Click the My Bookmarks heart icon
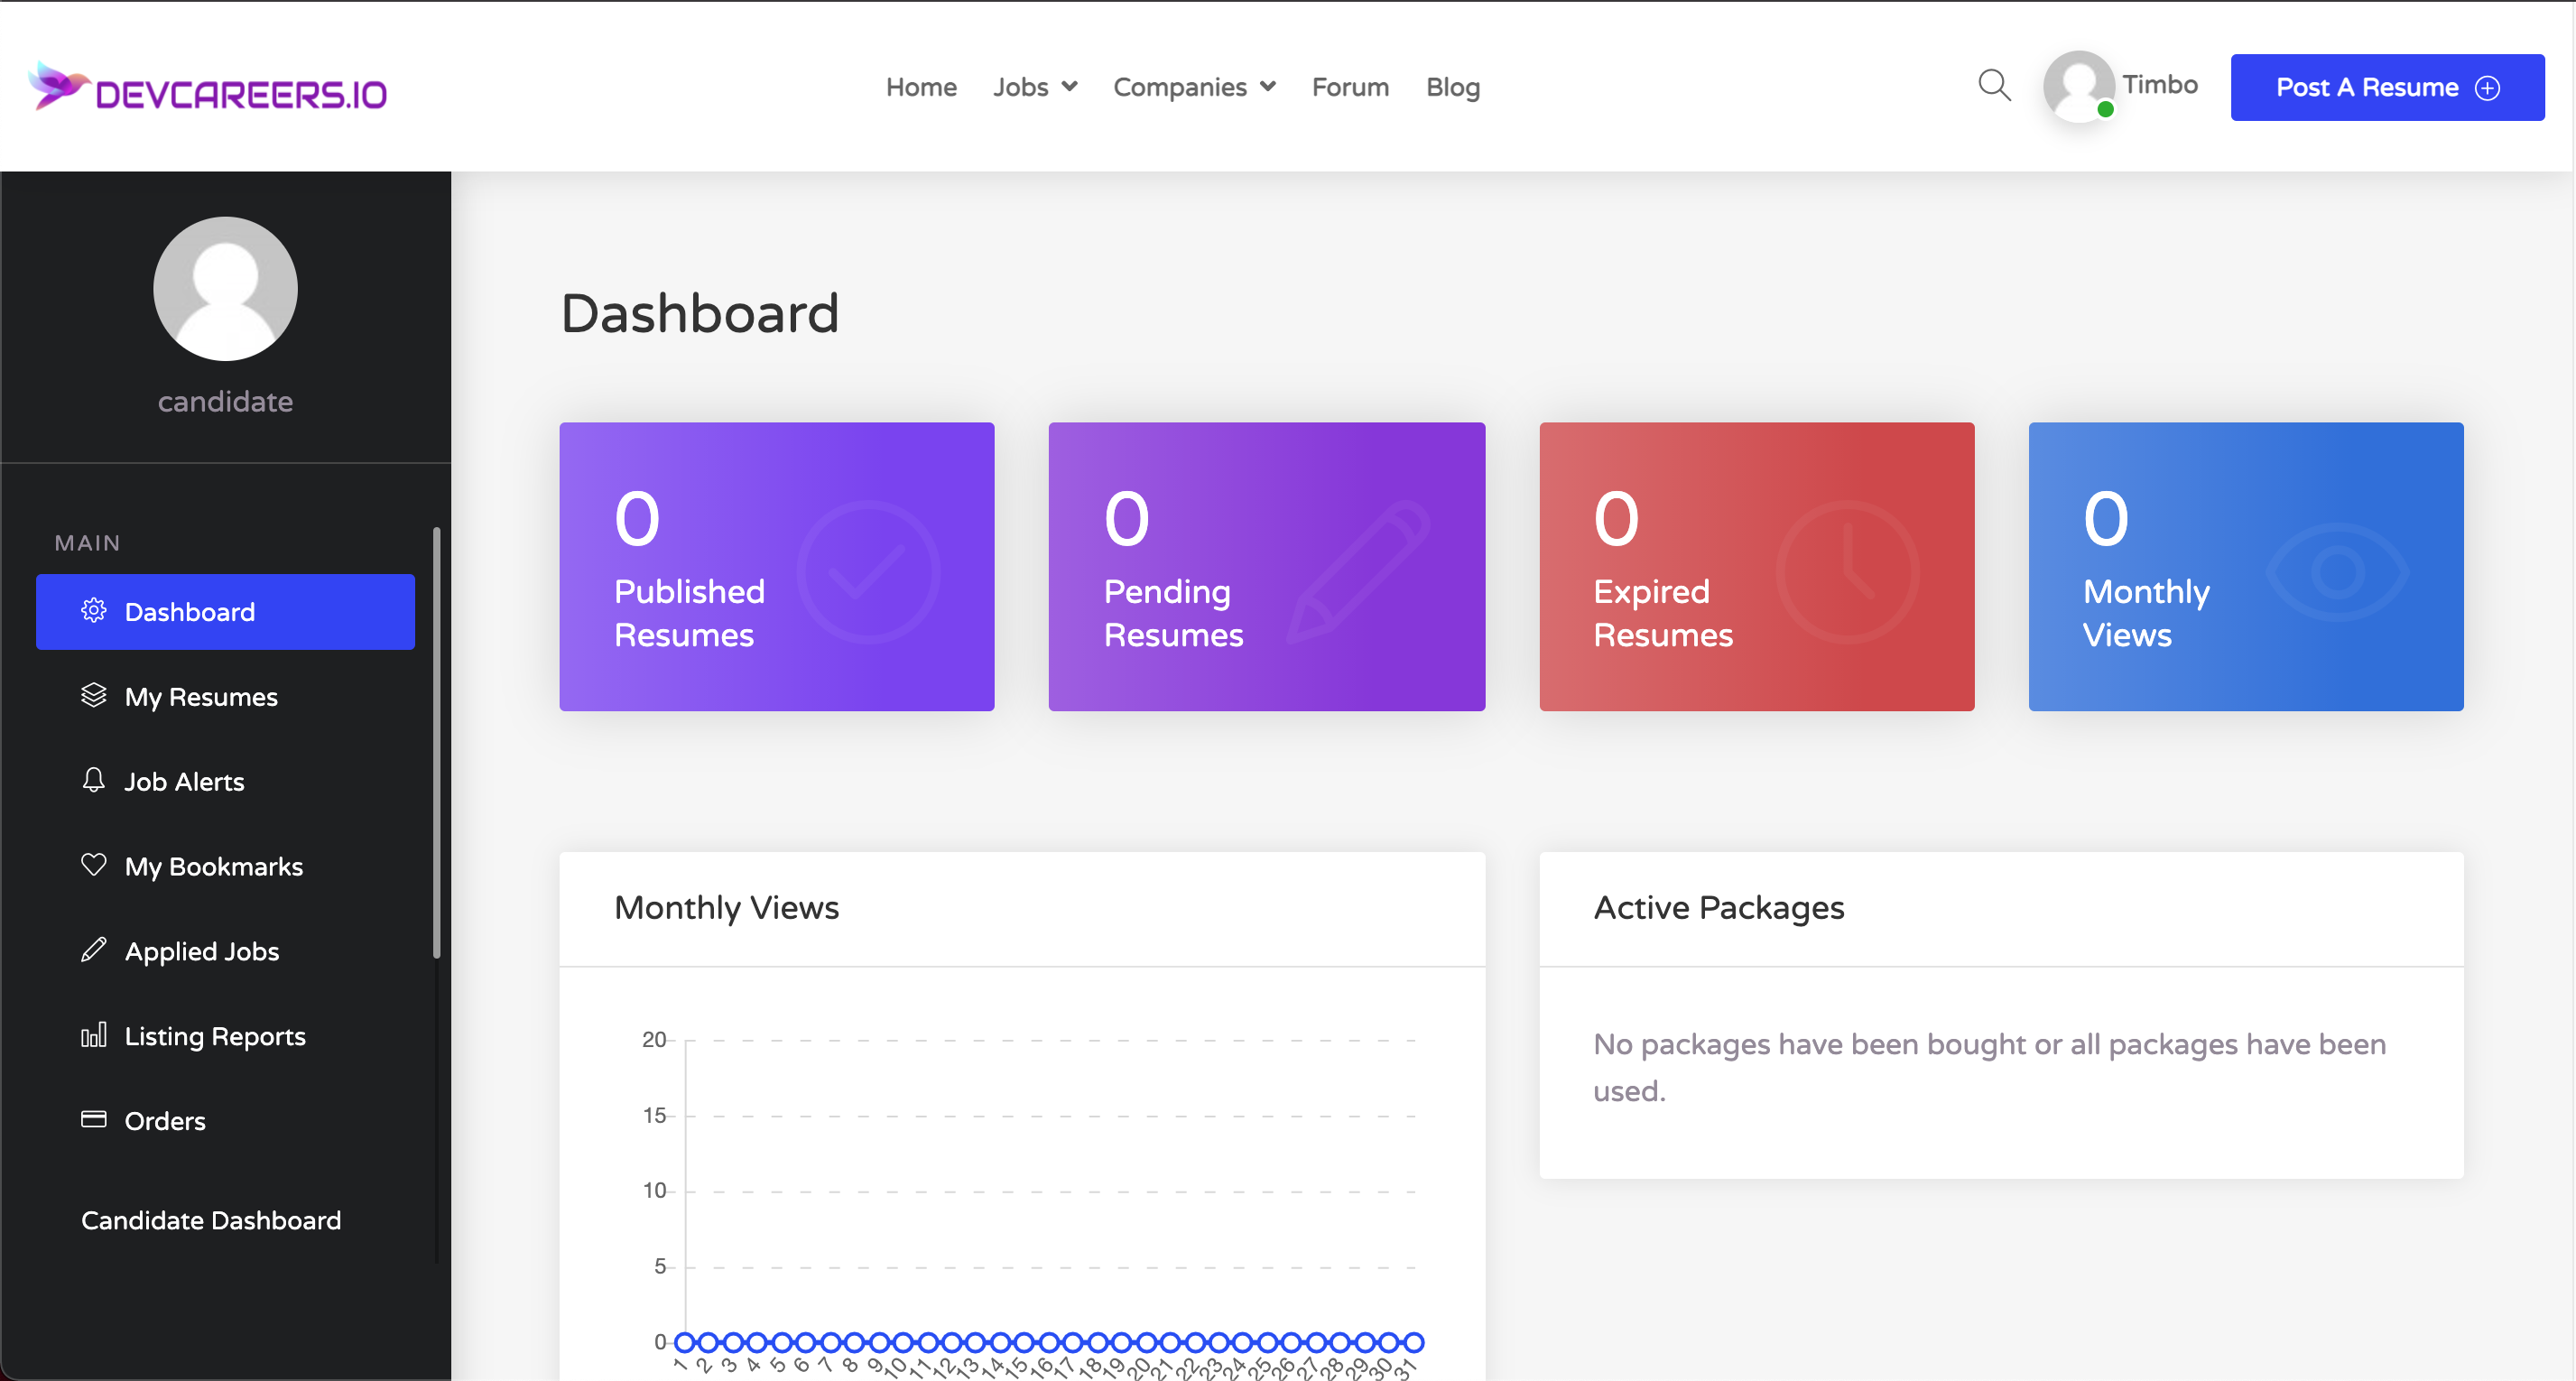2576x1381 pixels. point(93,865)
